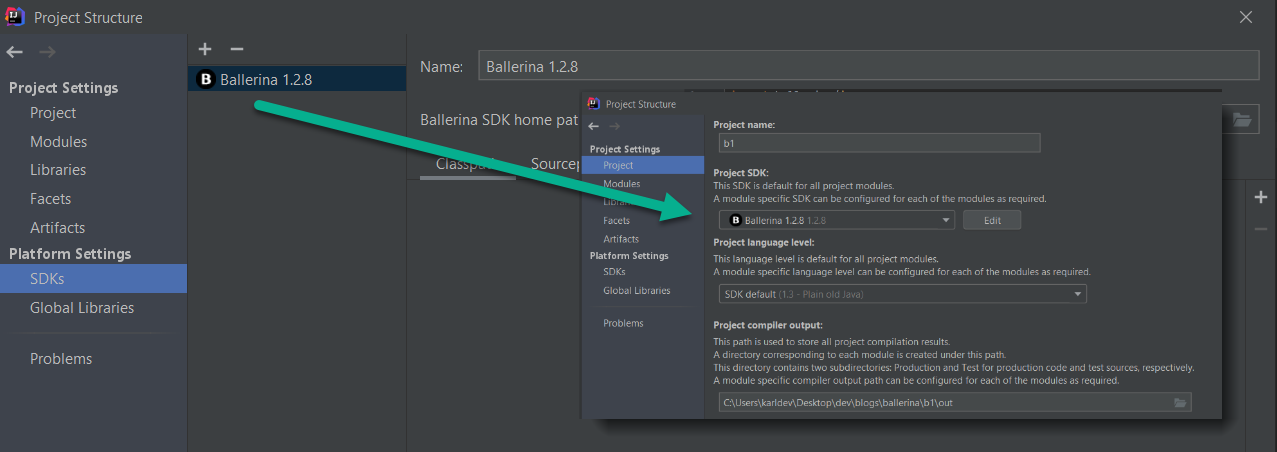1277x452 pixels.
Task: Open Problems in outer window sidebar
Action: tap(61, 359)
